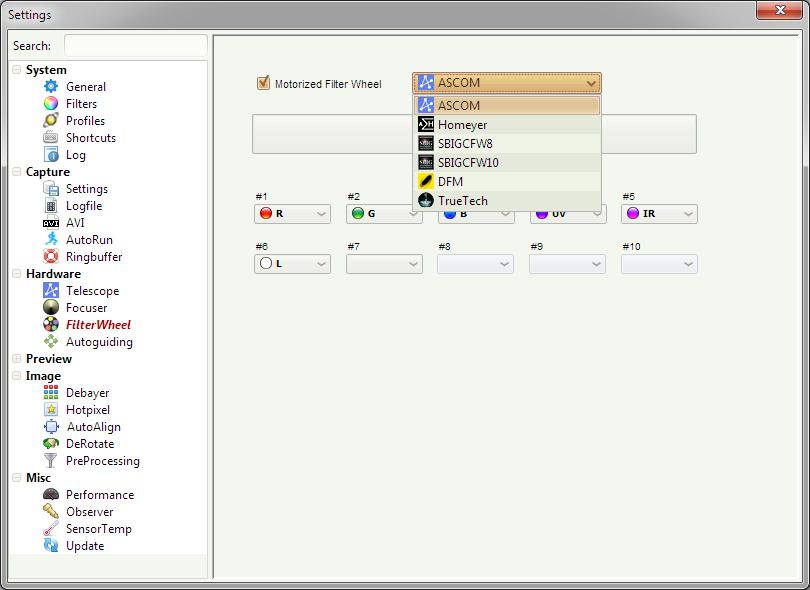Viewport: 810px width, 590px height.
Task: Uncheck Motorized Filter Wheel checkbox
Action: coord(263,83)
